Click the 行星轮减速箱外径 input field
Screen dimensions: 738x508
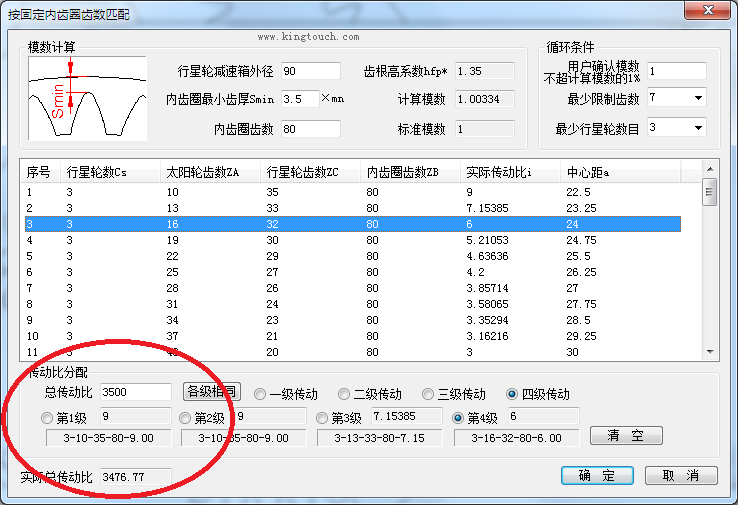point(311,71)
